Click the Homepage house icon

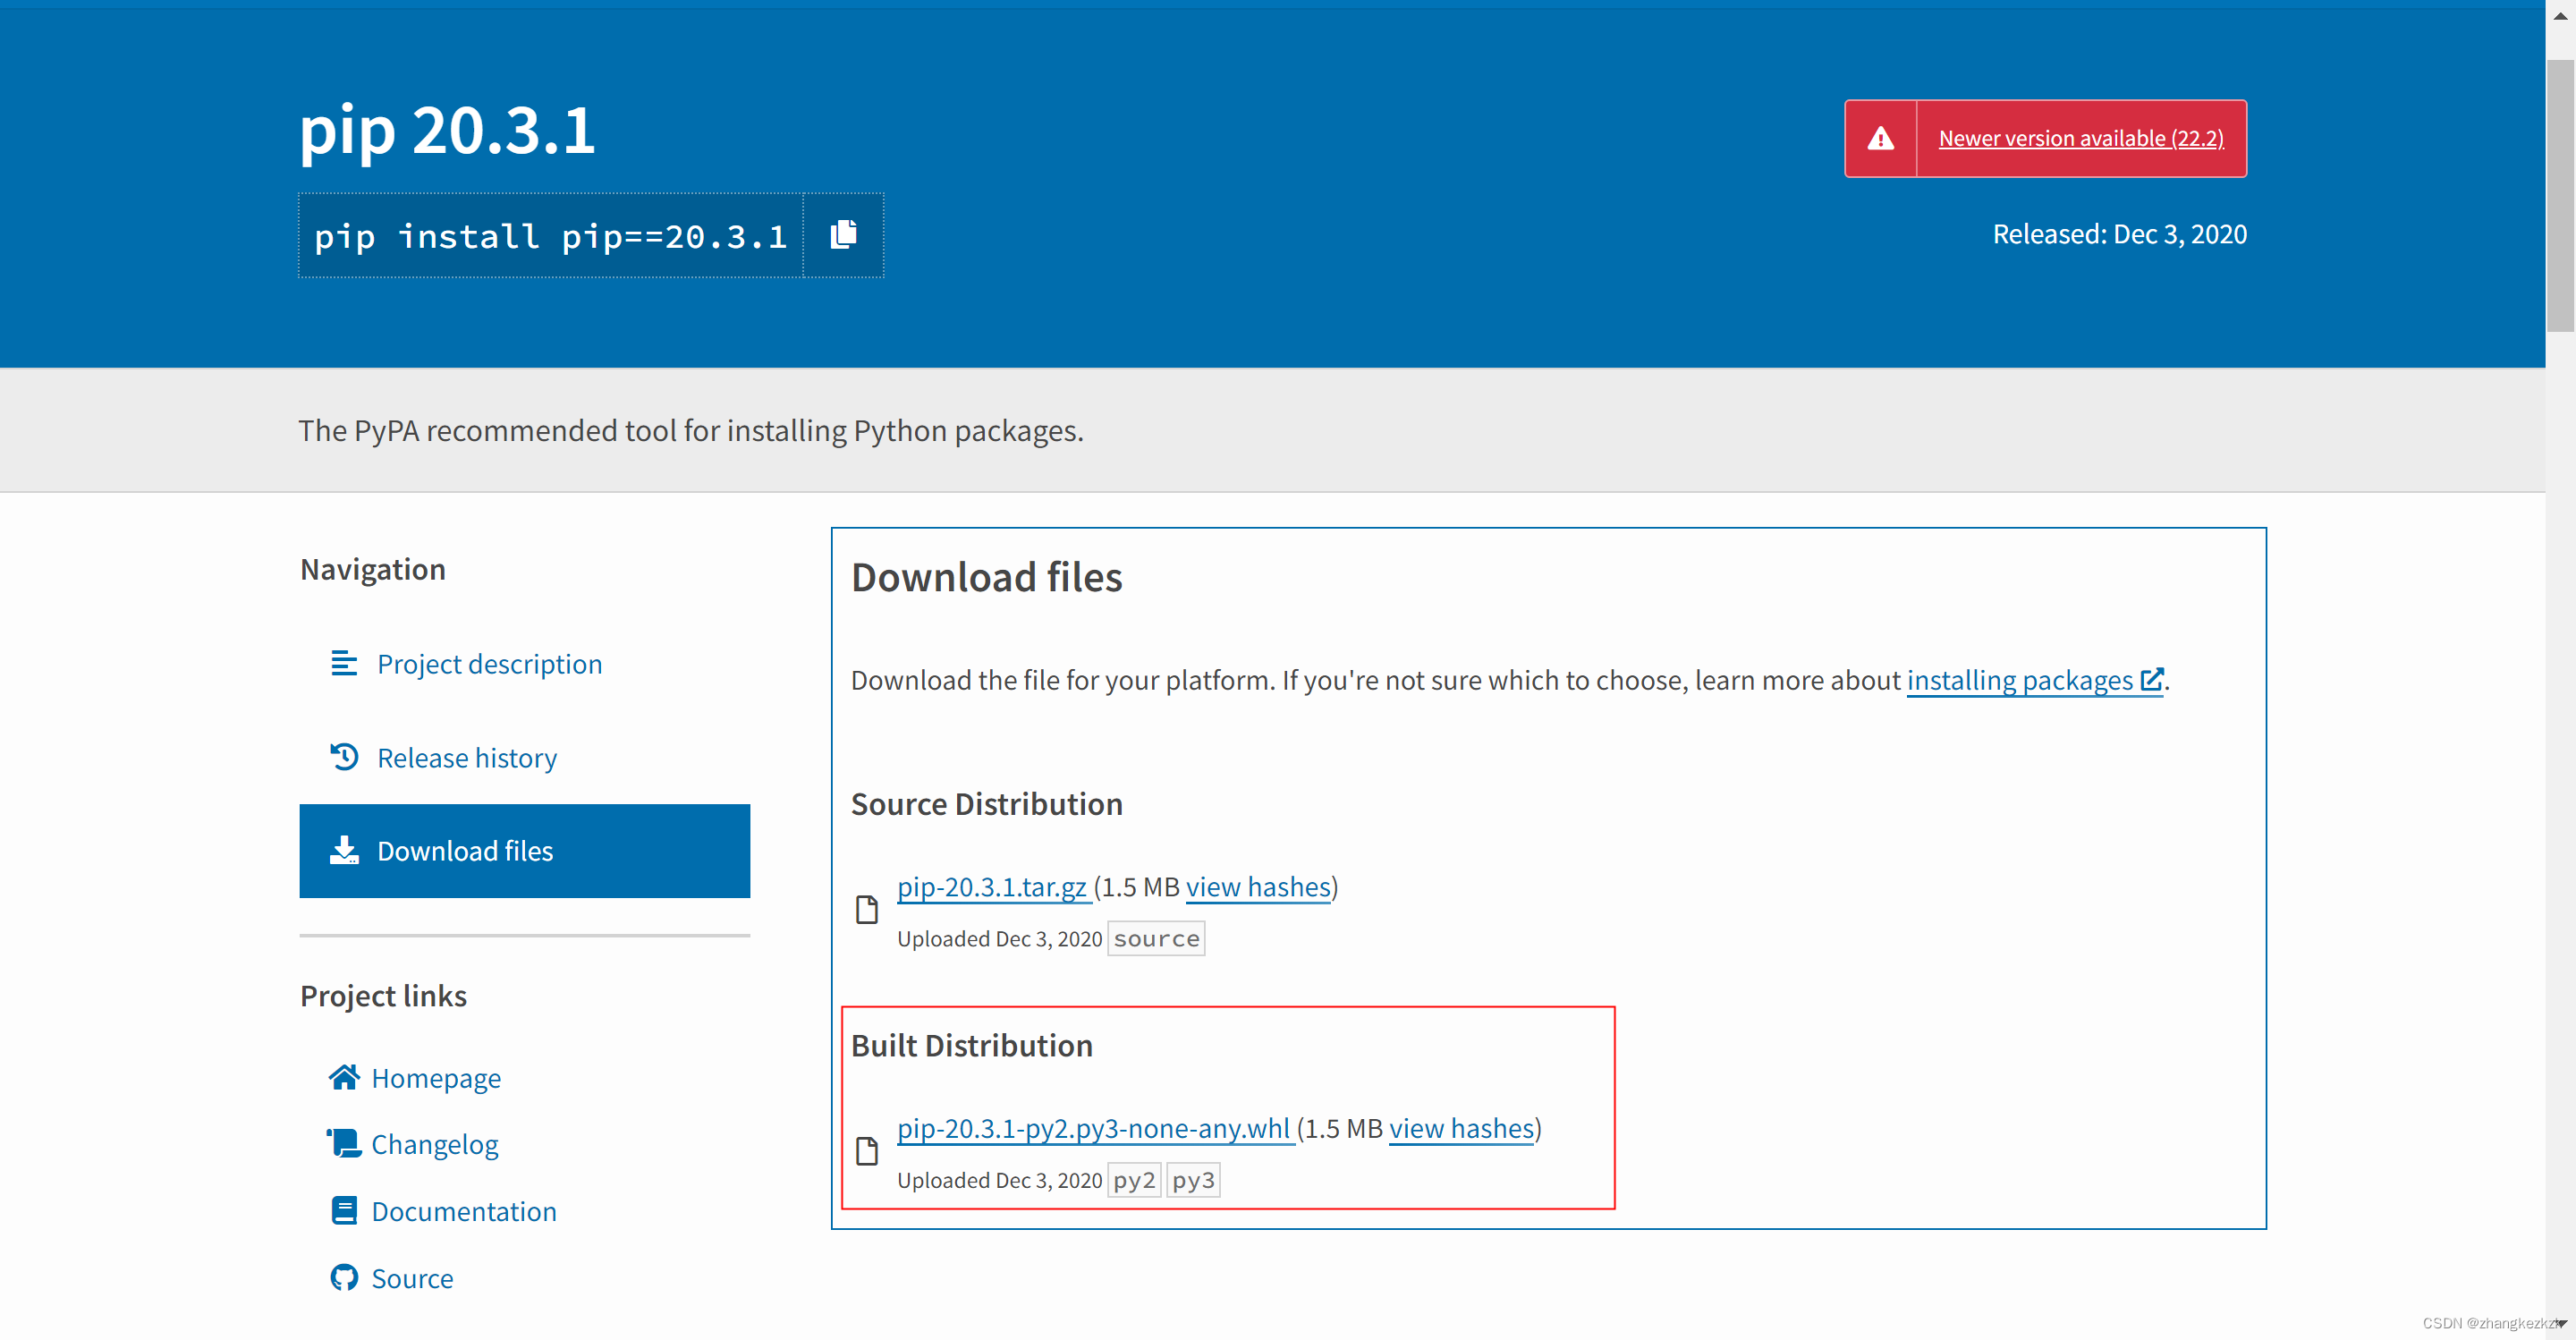[344, 1077]
